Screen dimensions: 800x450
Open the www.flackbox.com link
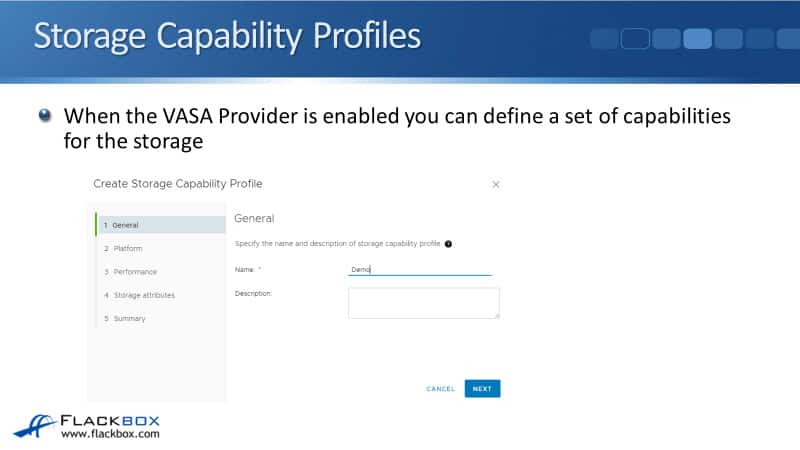coord(110,435)
